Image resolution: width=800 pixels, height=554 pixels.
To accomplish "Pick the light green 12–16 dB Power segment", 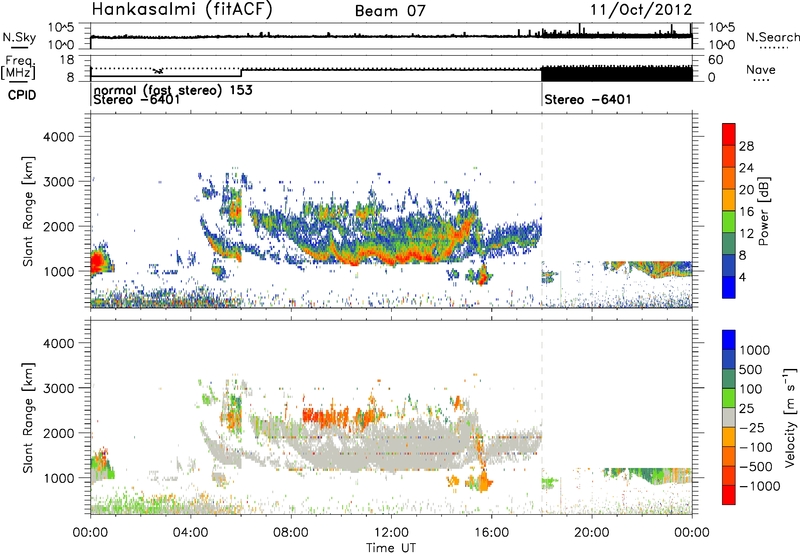I will [x=729, y=222].
